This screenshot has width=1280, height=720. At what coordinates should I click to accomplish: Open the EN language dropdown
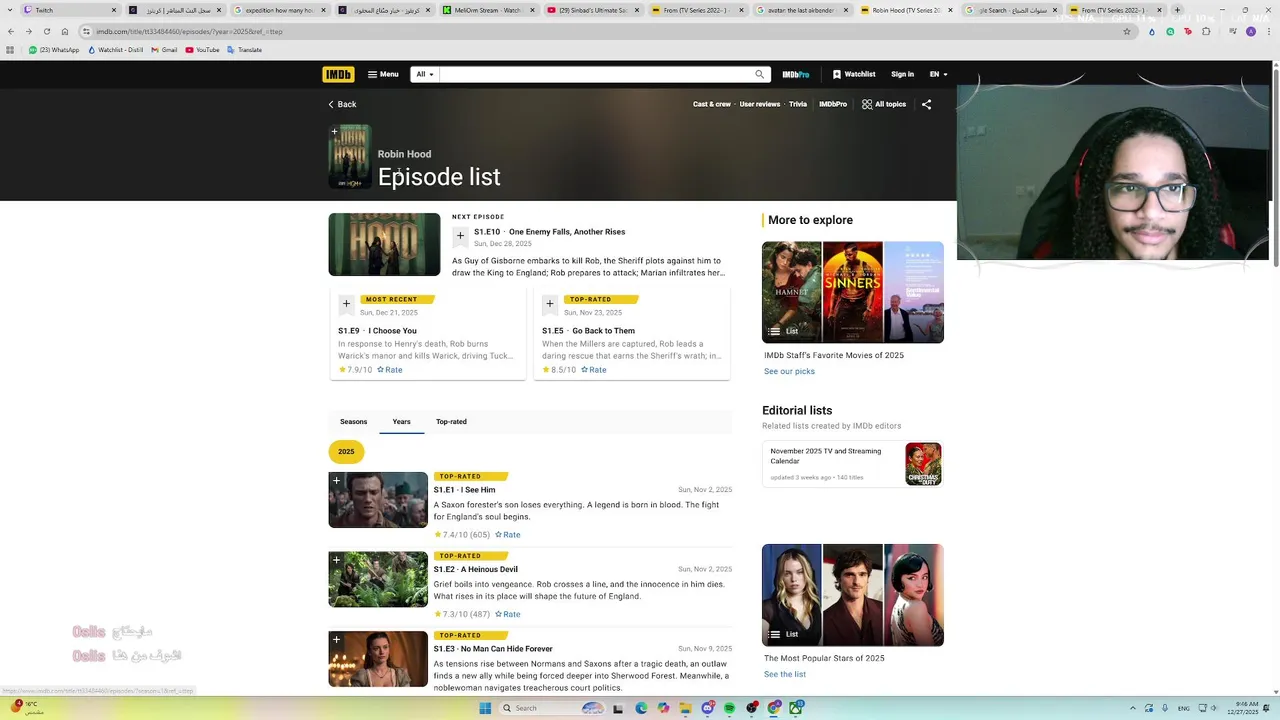[x=938, y=74]
